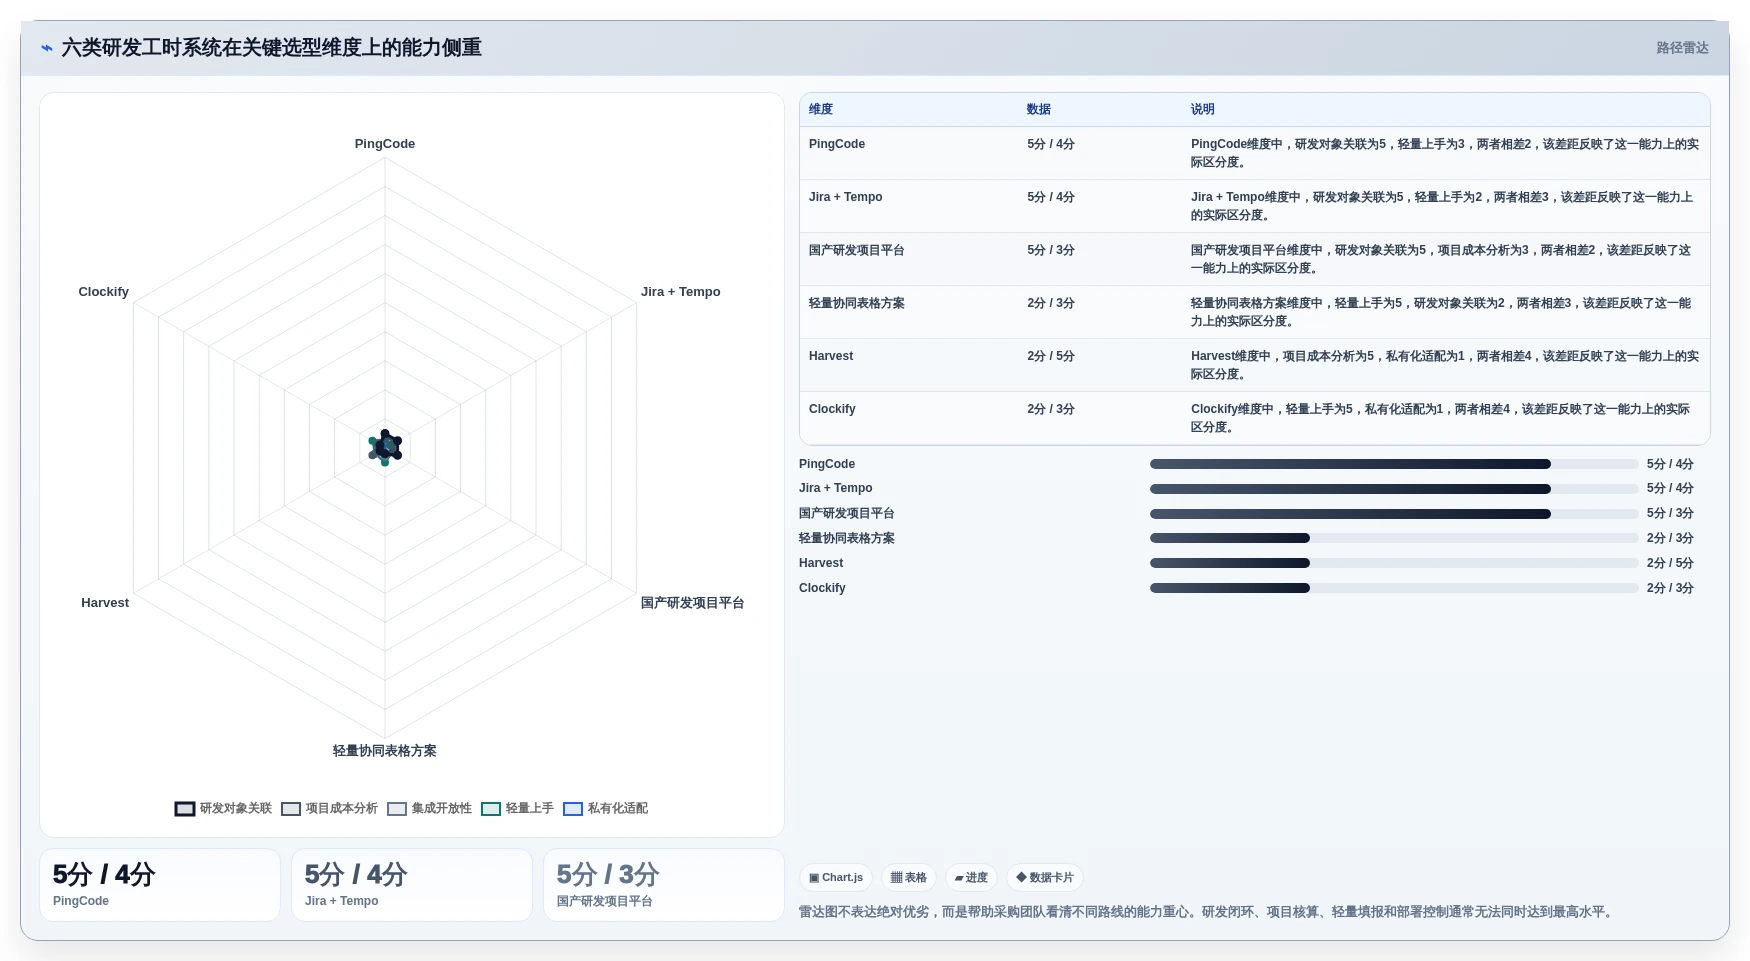Click the Clockify progress bar
This screenshot has width=1750, height=961.
(x=1394, y=588)
